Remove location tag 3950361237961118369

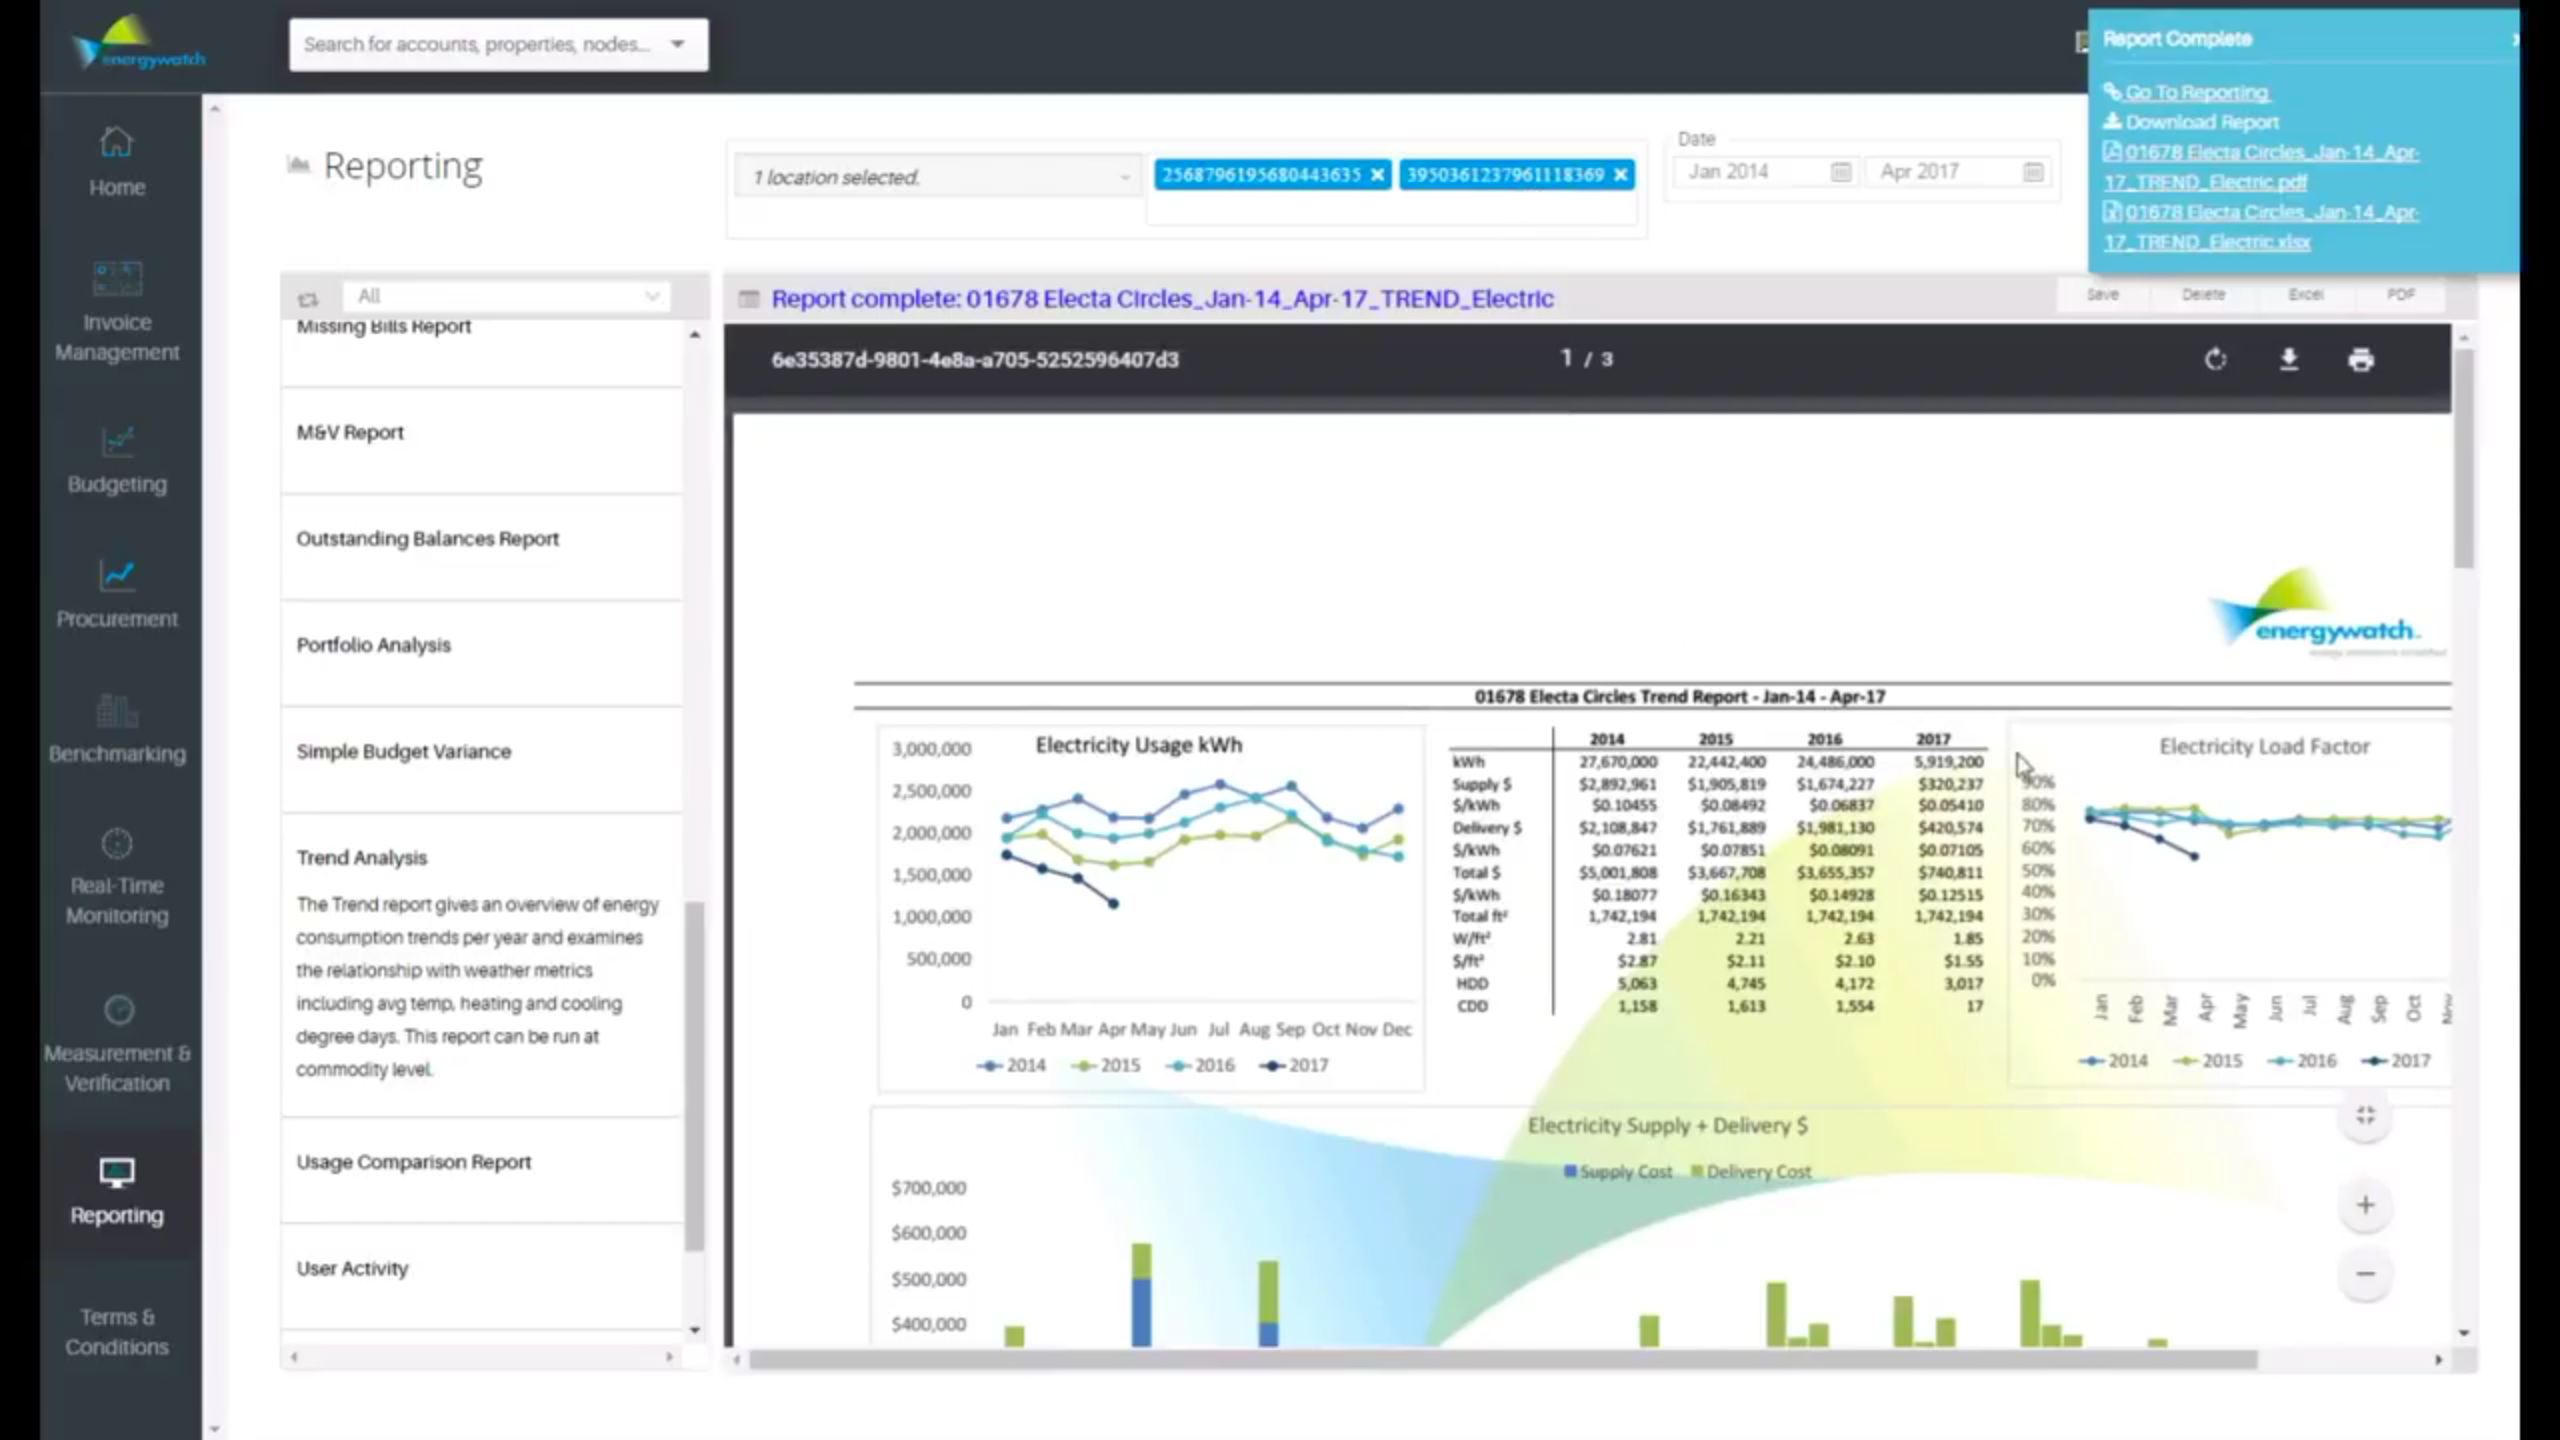click(x=1620, y=175)
